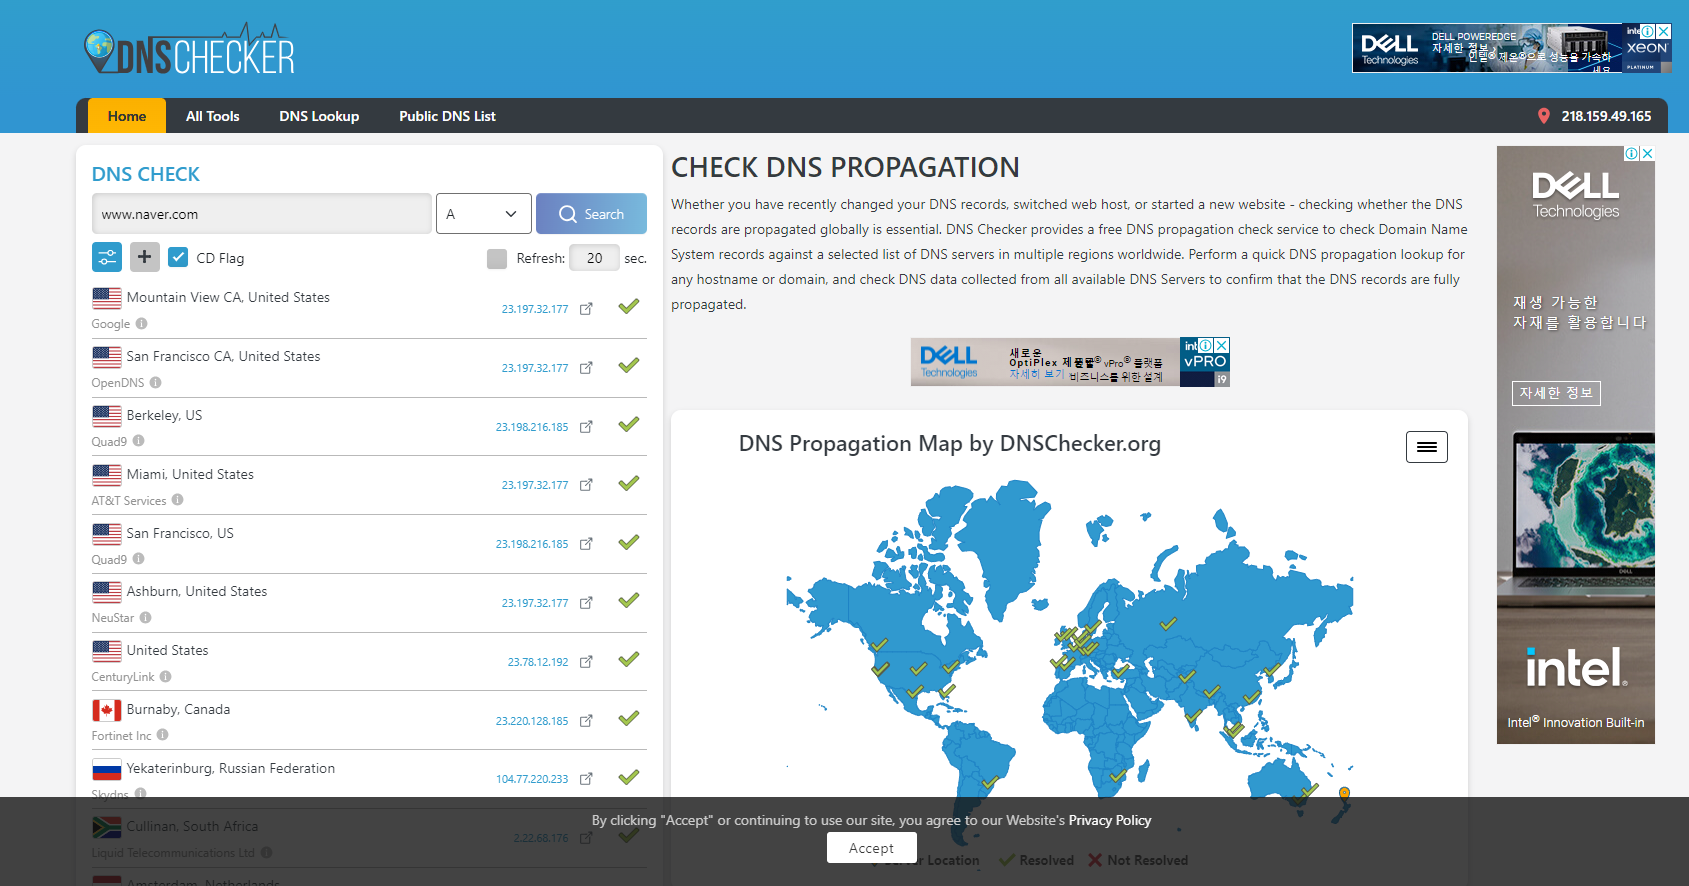Go to the DNS Lookup tab

point(319,116)
